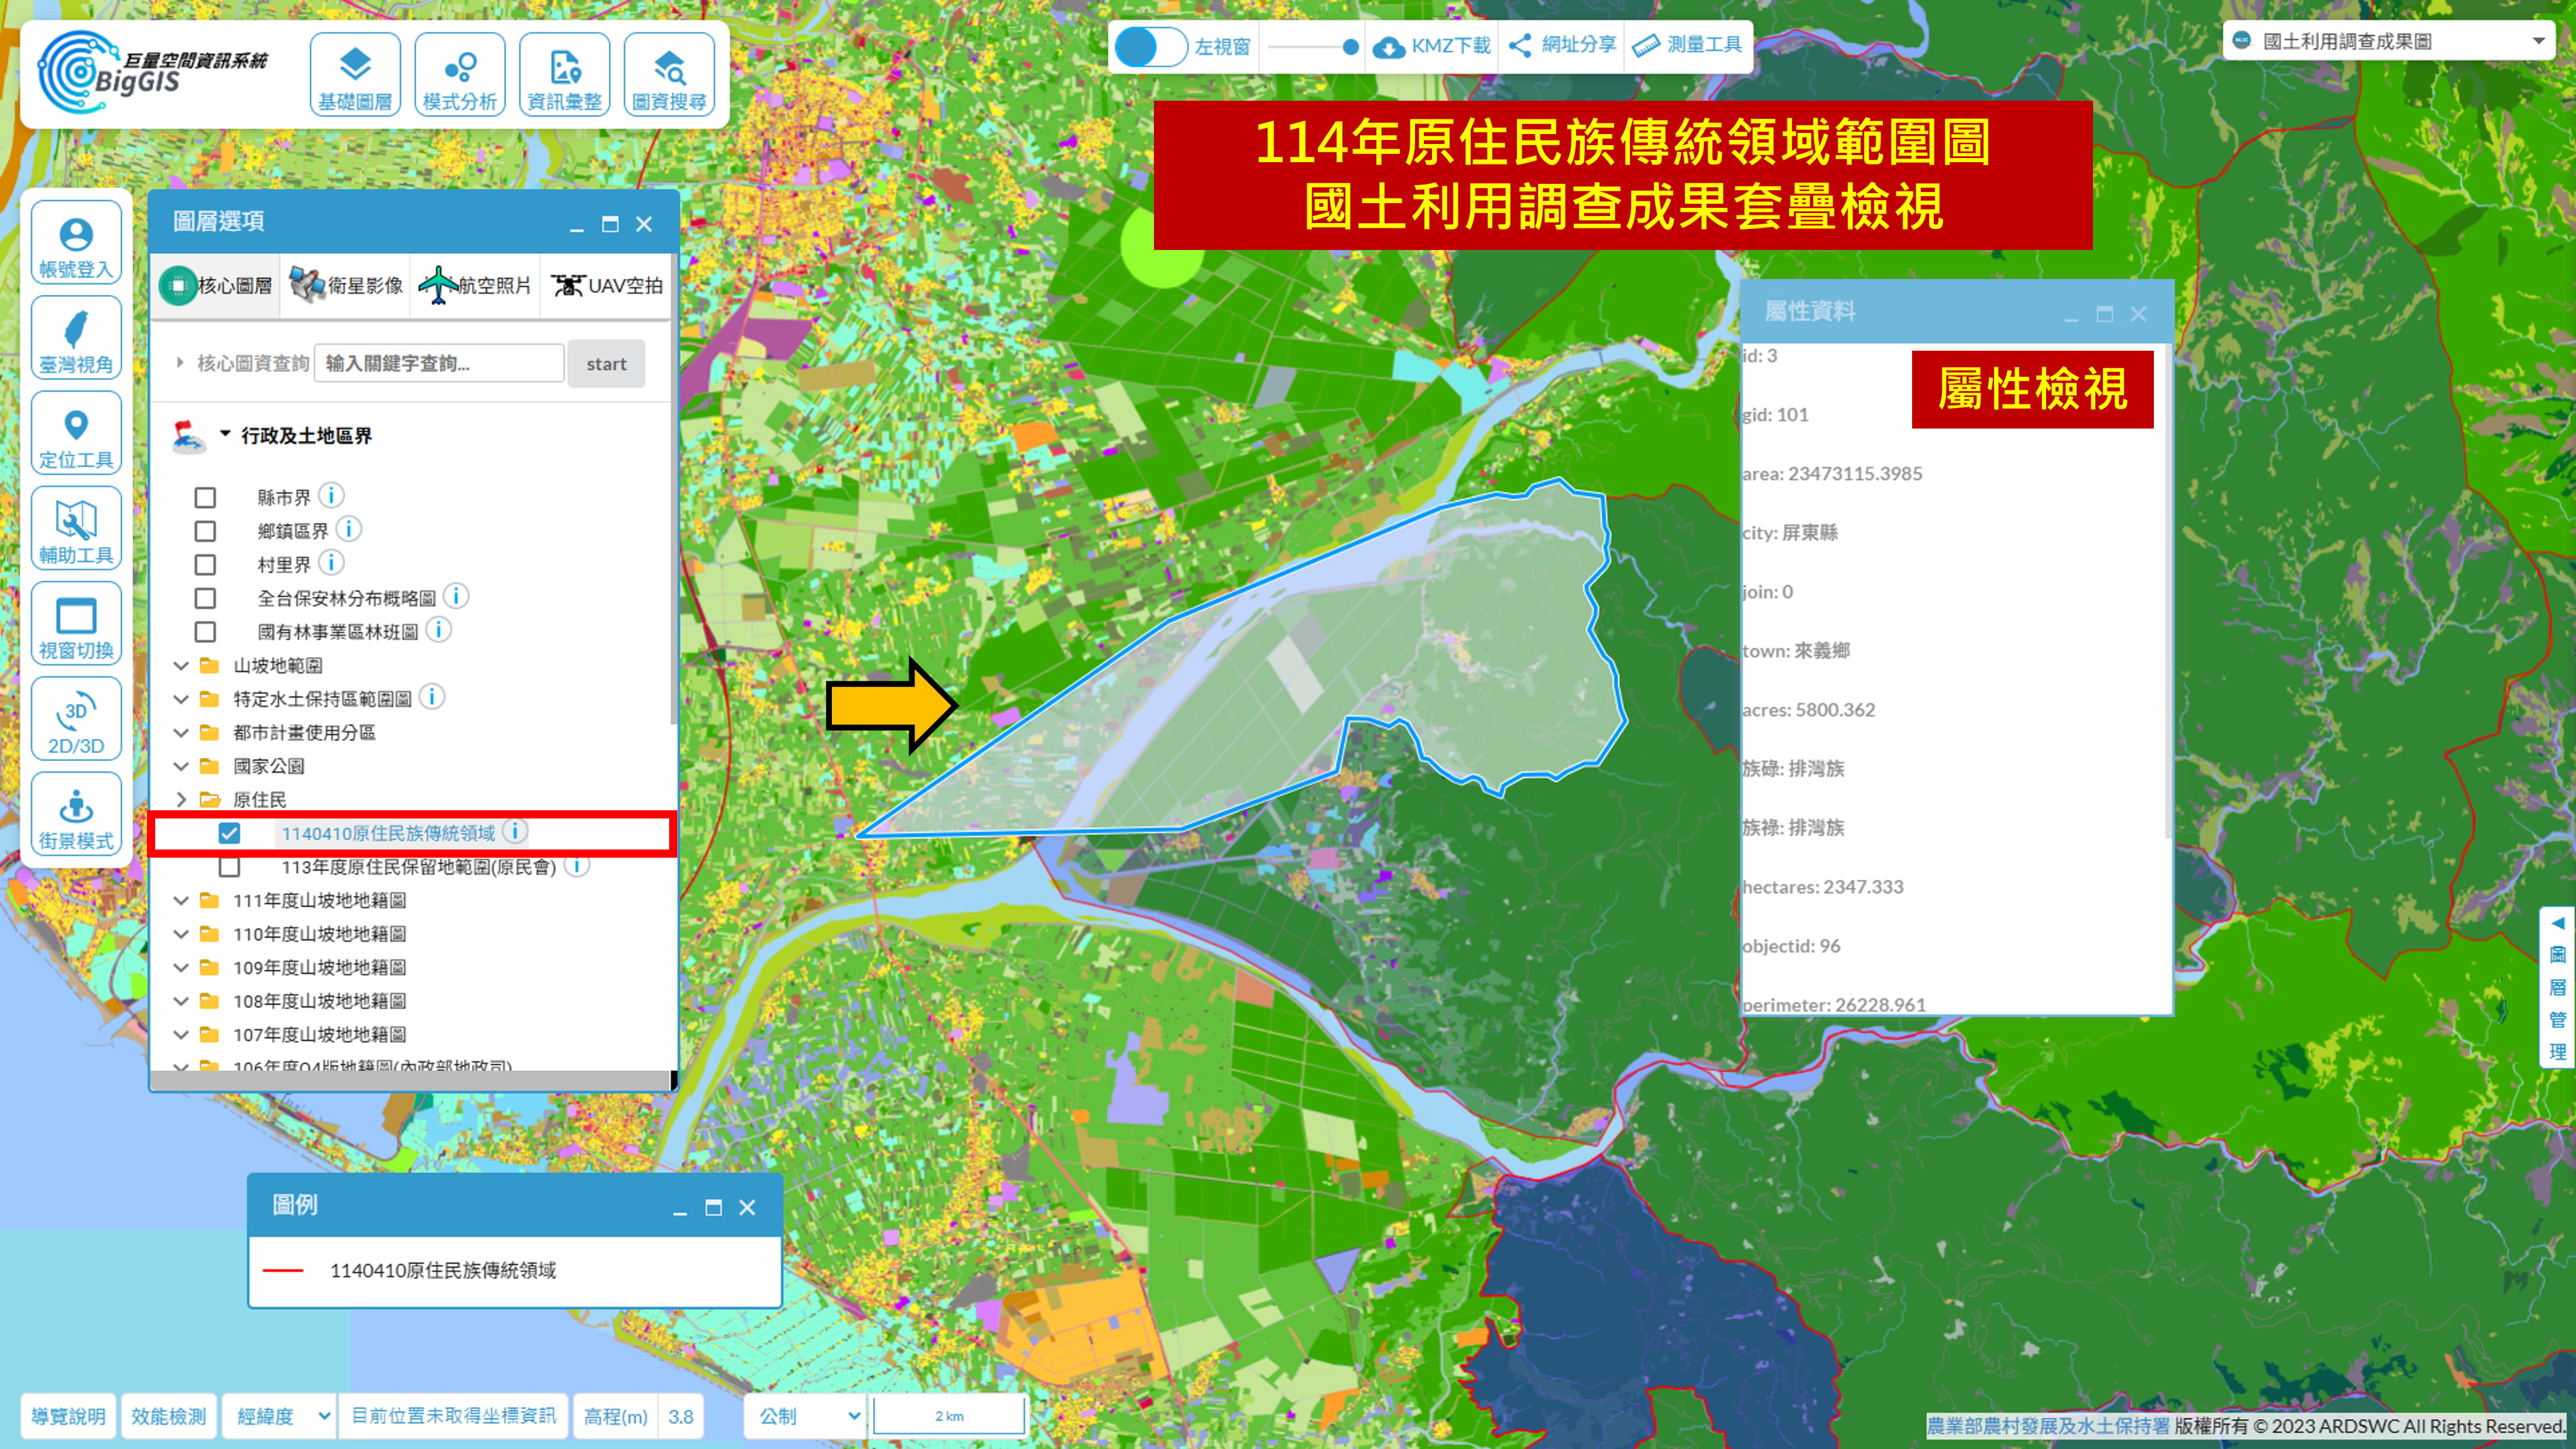Viewport: 2576px width, 1449px height.
Task: Open the 經緯度 coordinate system dropdown
Action: pos(281,1416)
